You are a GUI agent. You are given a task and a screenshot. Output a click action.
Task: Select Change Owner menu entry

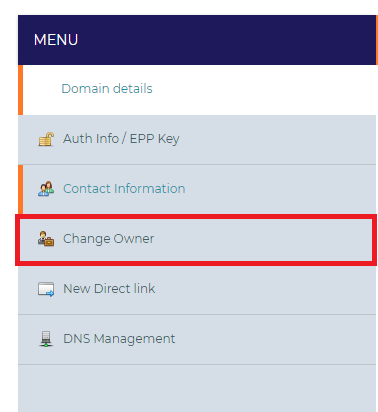point(197,239)
